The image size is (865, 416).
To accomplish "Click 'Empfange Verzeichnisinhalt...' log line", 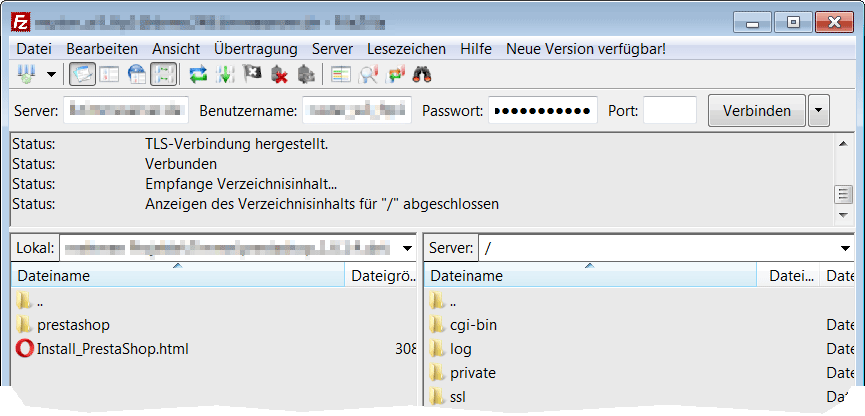I will point(241,184).
